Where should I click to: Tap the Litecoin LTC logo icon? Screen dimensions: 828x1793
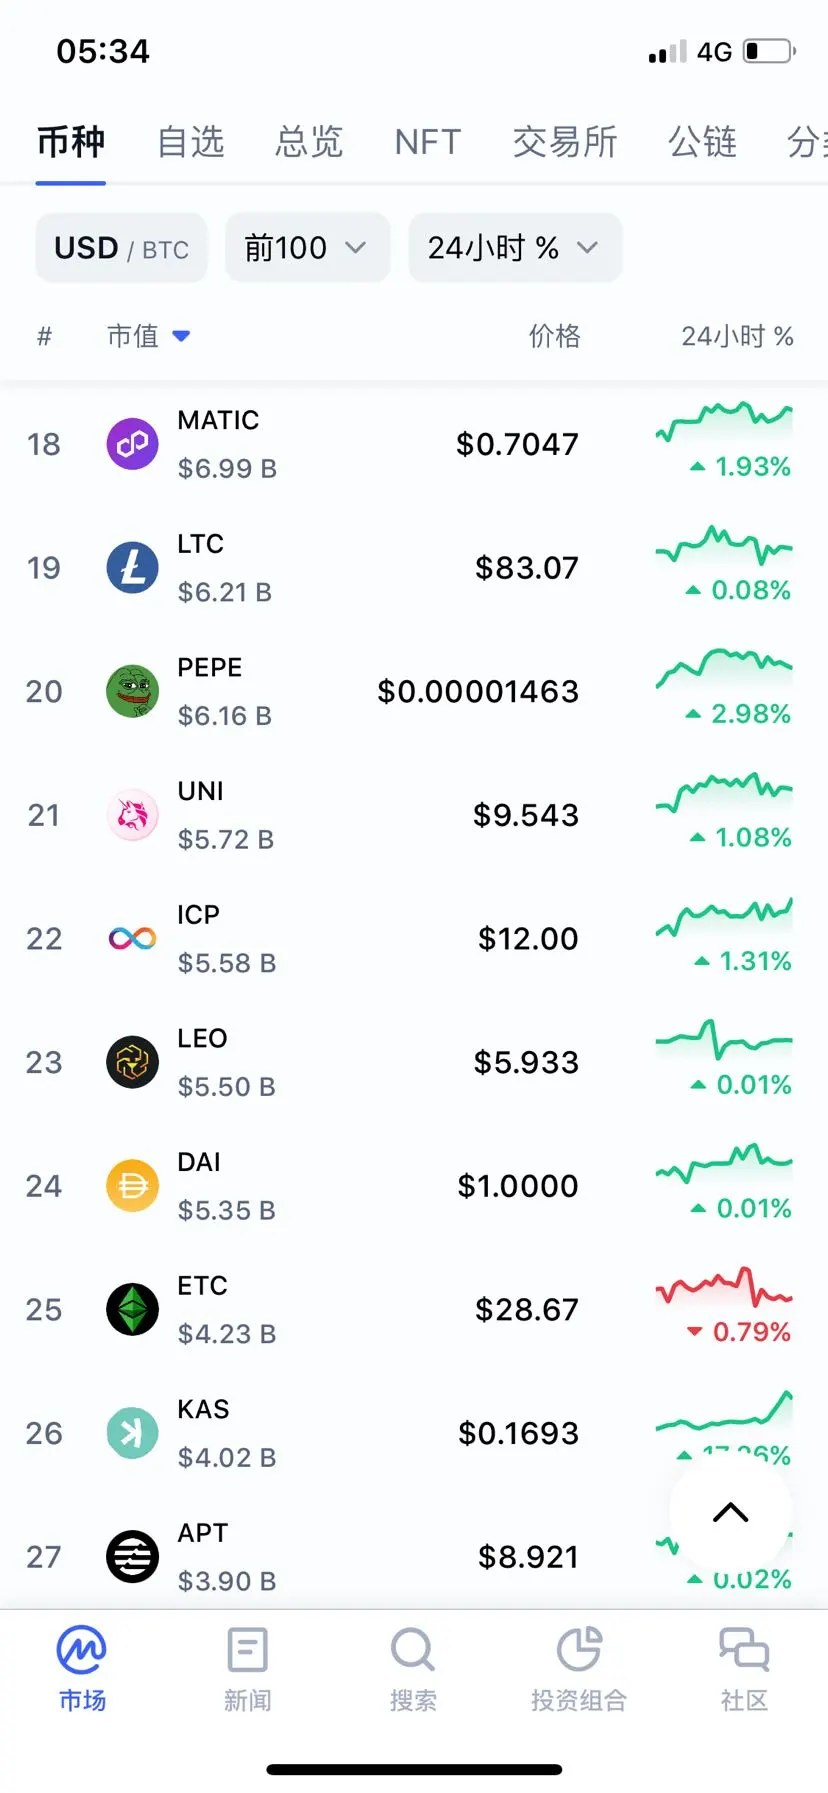[132, 568]
